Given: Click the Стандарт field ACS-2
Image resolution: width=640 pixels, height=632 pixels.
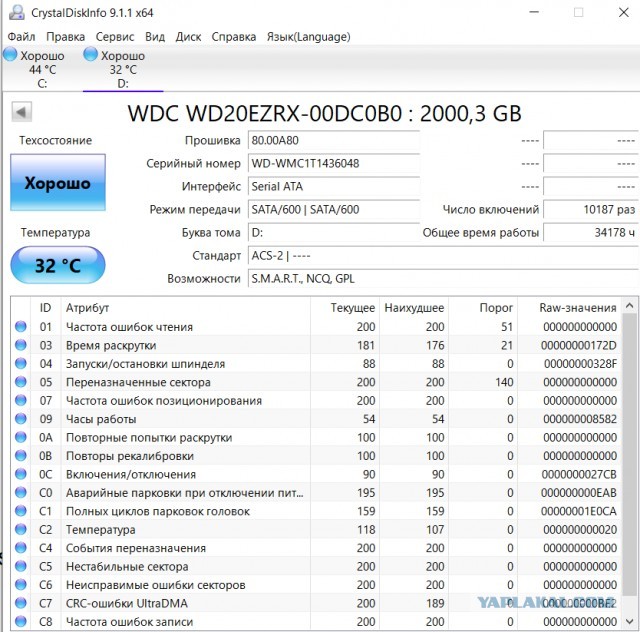Looking at the screenshot, I should 443,256.
